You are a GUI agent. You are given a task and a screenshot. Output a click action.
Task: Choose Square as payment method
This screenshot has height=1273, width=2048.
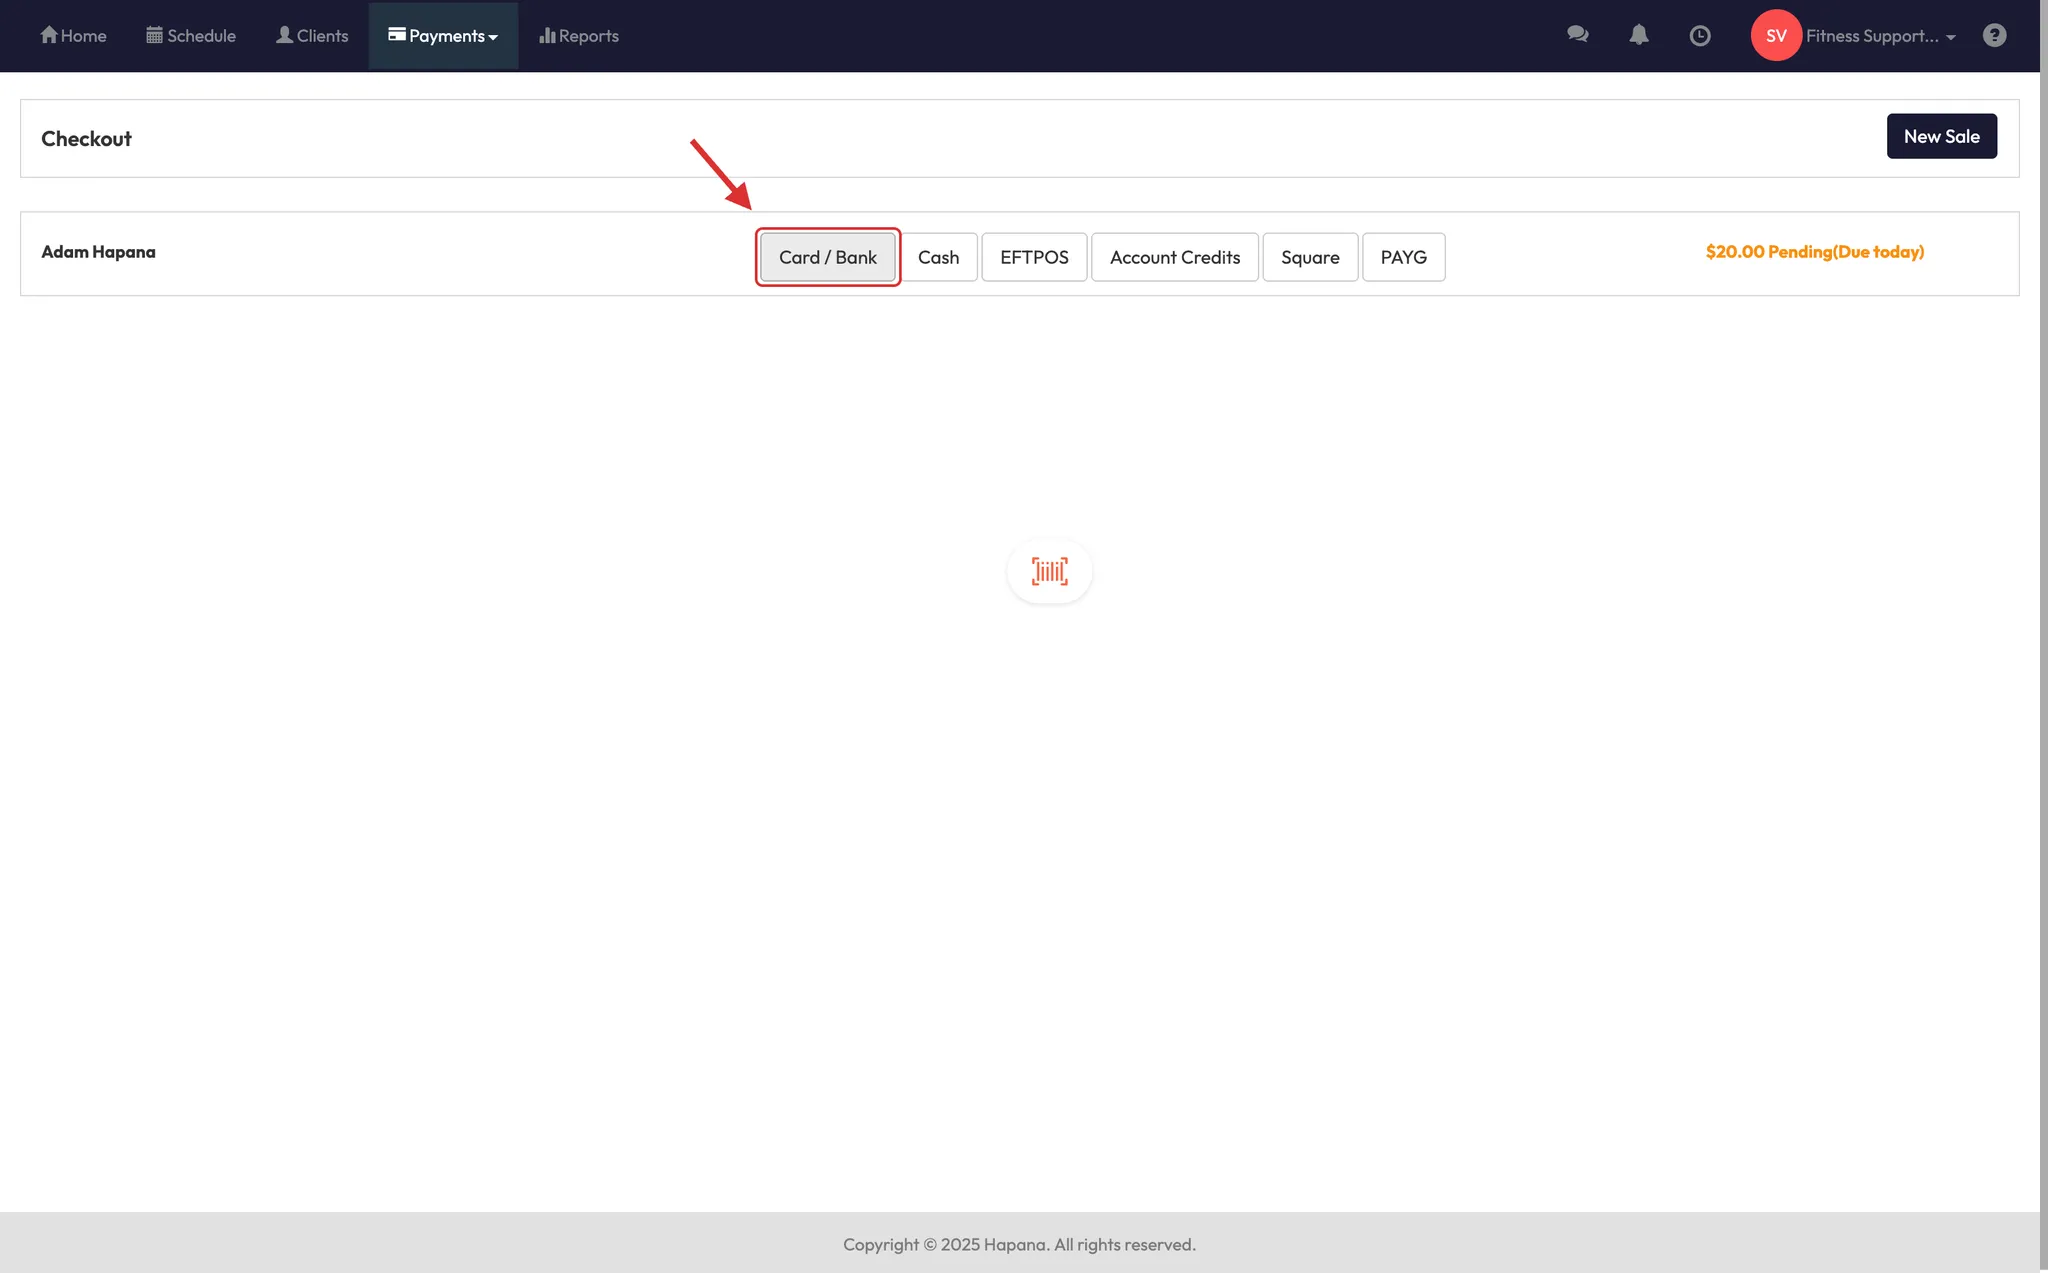[x=1310, y=257]
